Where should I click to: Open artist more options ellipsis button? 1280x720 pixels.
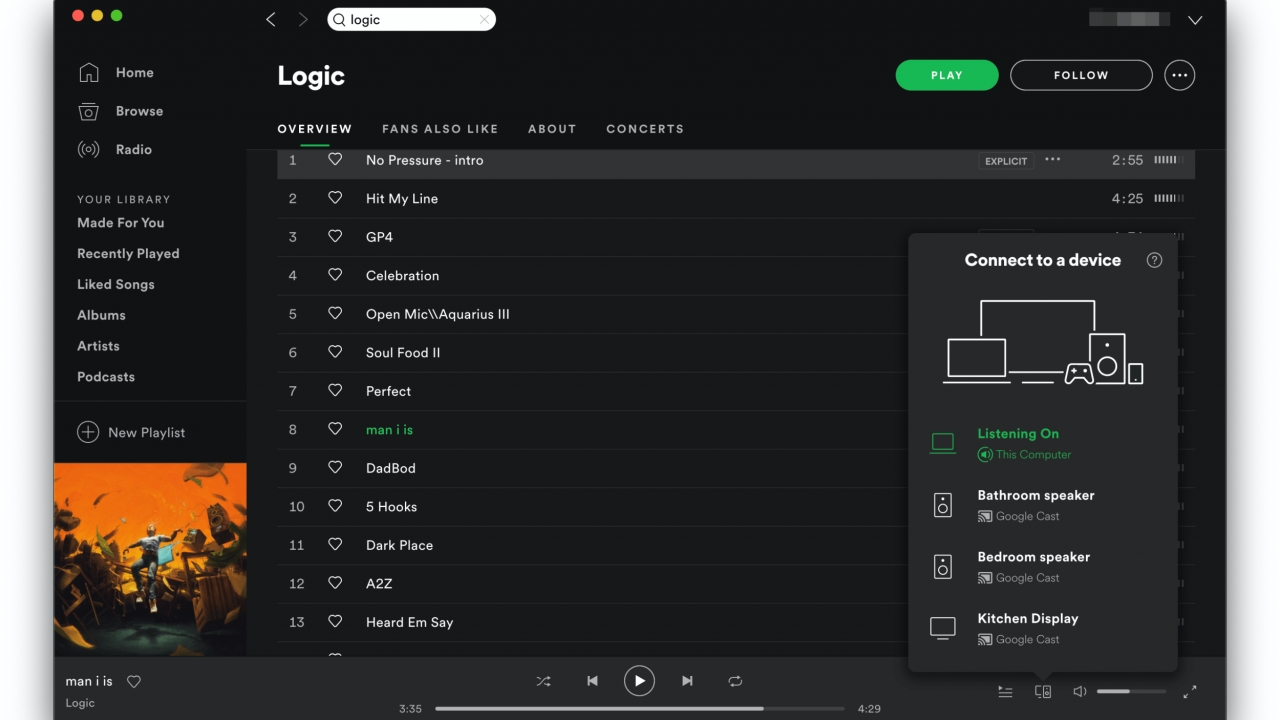pyautogui.click(x=1180, y=75)
